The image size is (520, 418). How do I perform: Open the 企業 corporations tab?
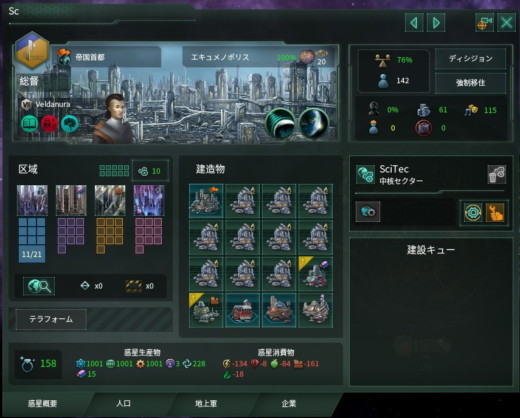coord(288,403)
